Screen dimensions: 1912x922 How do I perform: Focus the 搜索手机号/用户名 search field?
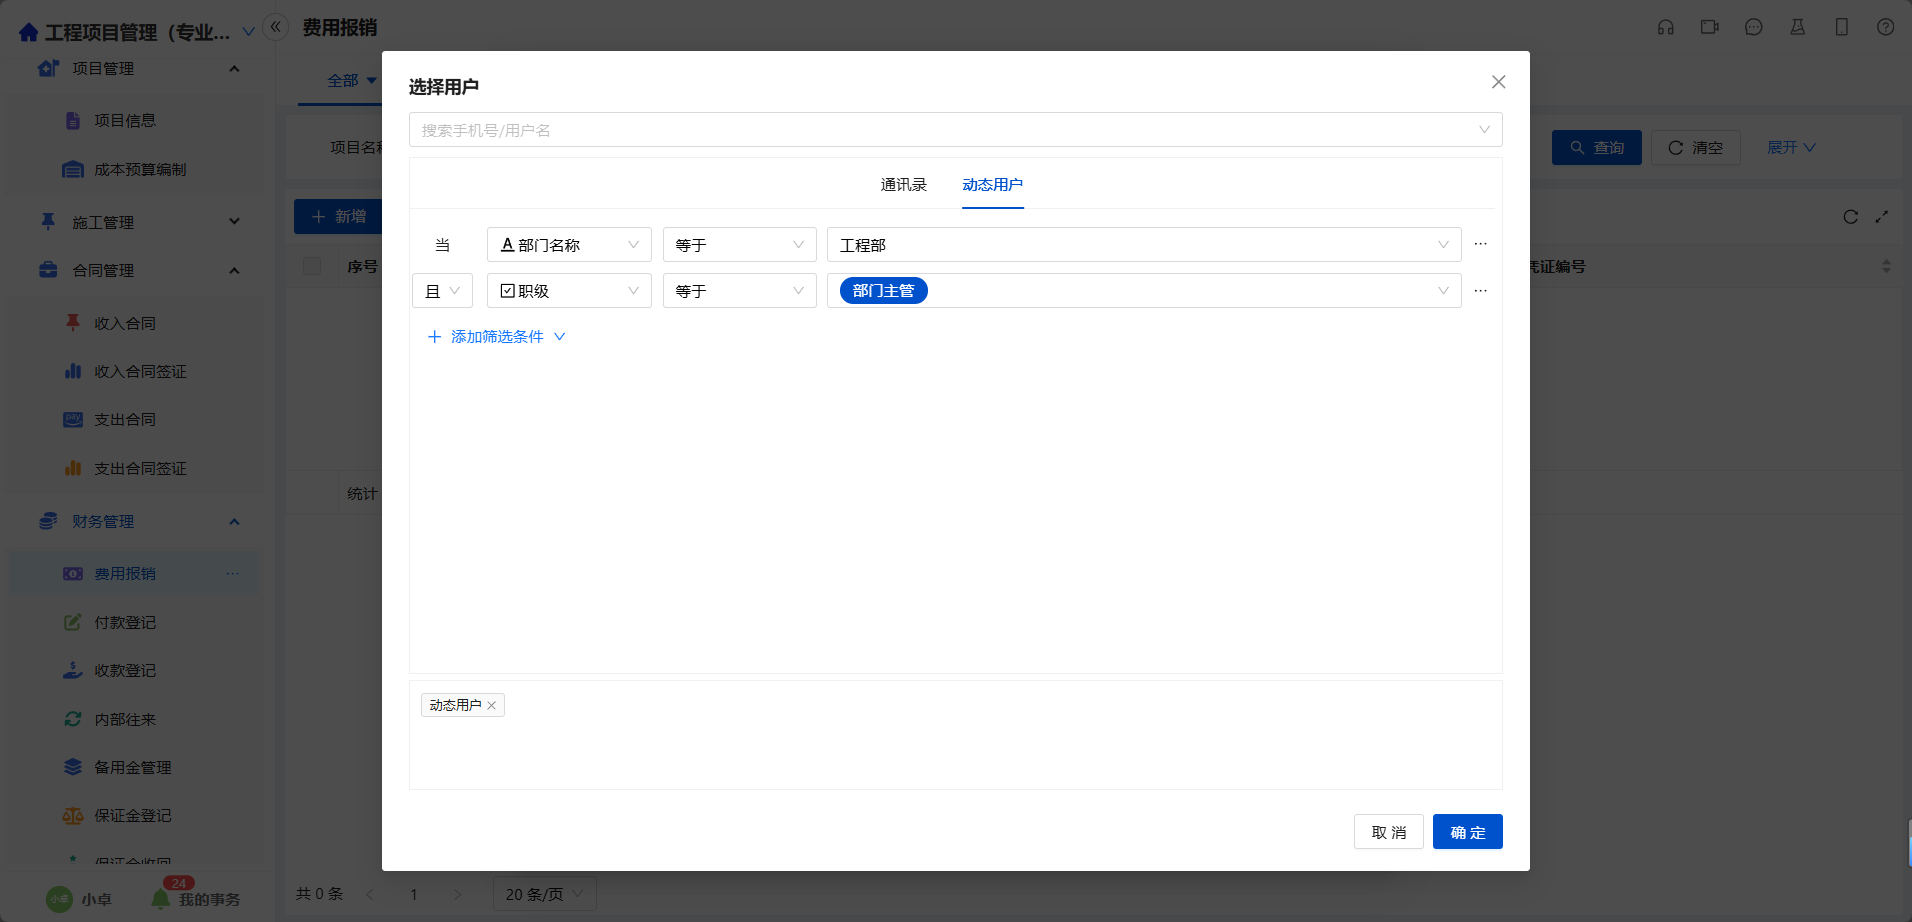[940, 130]
